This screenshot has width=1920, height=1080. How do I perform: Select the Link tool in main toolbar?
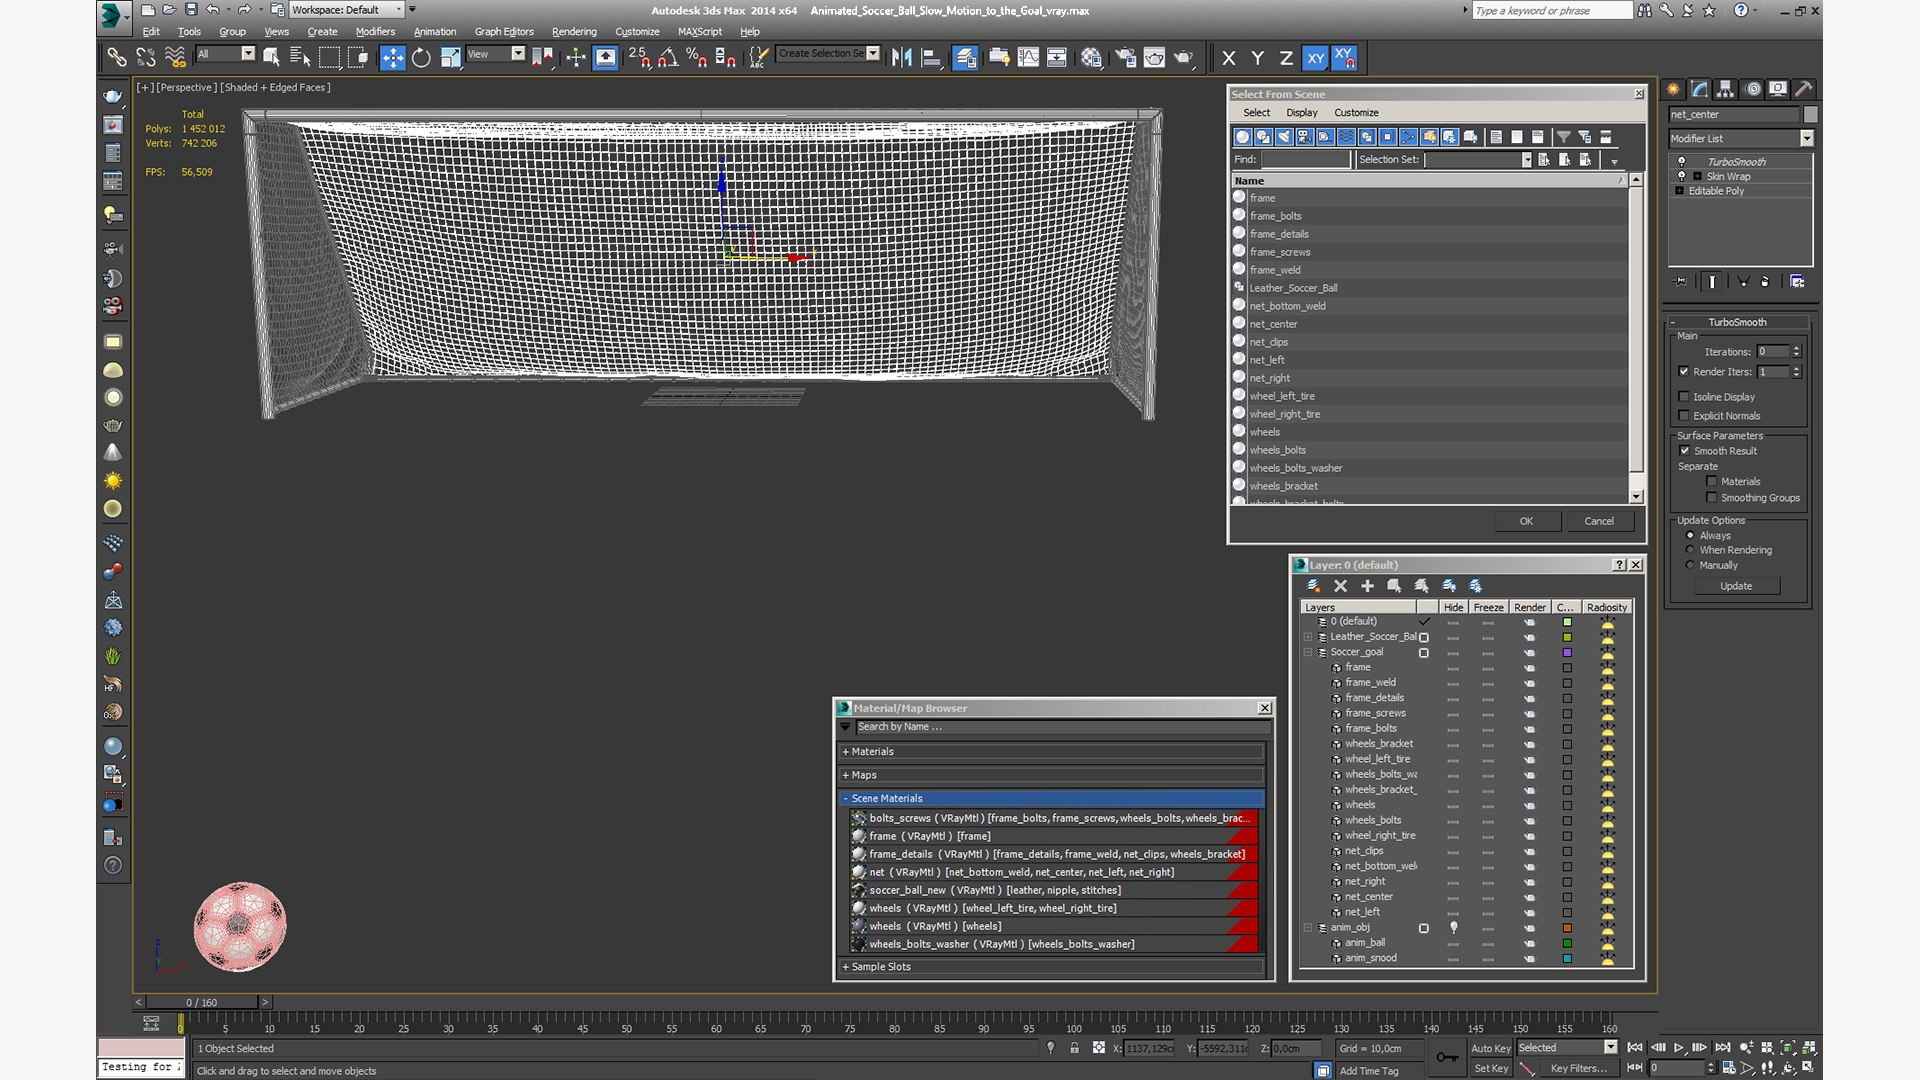coord(117,57)
